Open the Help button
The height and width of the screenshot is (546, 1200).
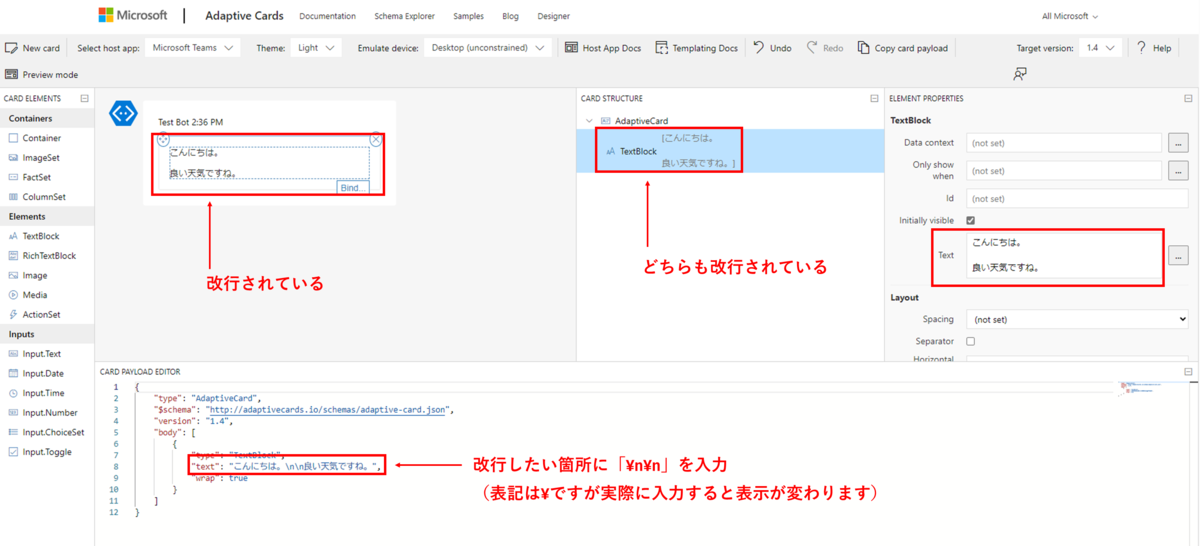[1154, 48]
